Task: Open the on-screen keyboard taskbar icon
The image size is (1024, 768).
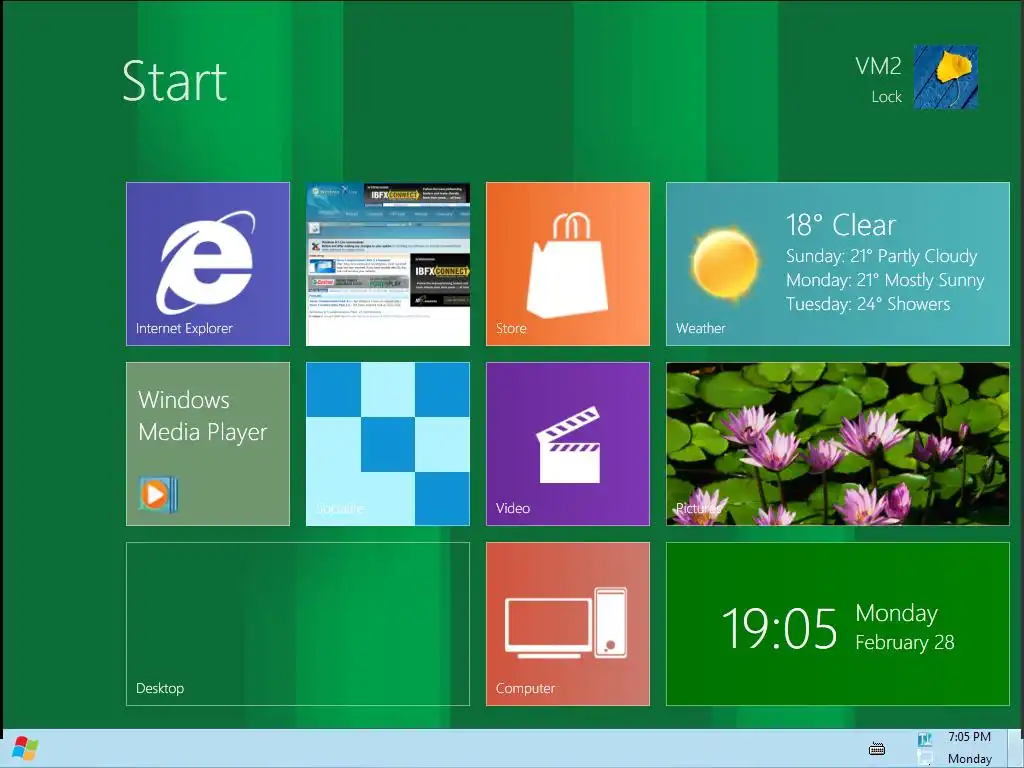Action: [877, 748]
